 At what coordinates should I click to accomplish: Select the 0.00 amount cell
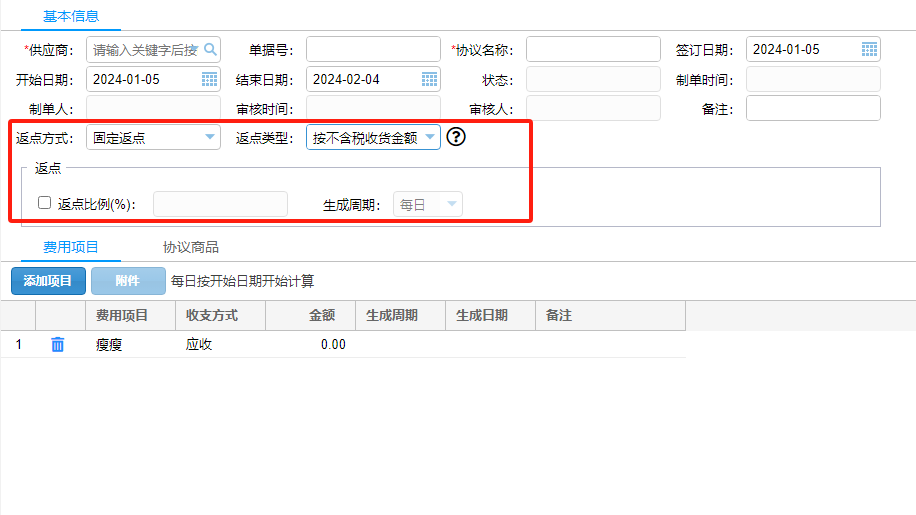click(311, 345)
